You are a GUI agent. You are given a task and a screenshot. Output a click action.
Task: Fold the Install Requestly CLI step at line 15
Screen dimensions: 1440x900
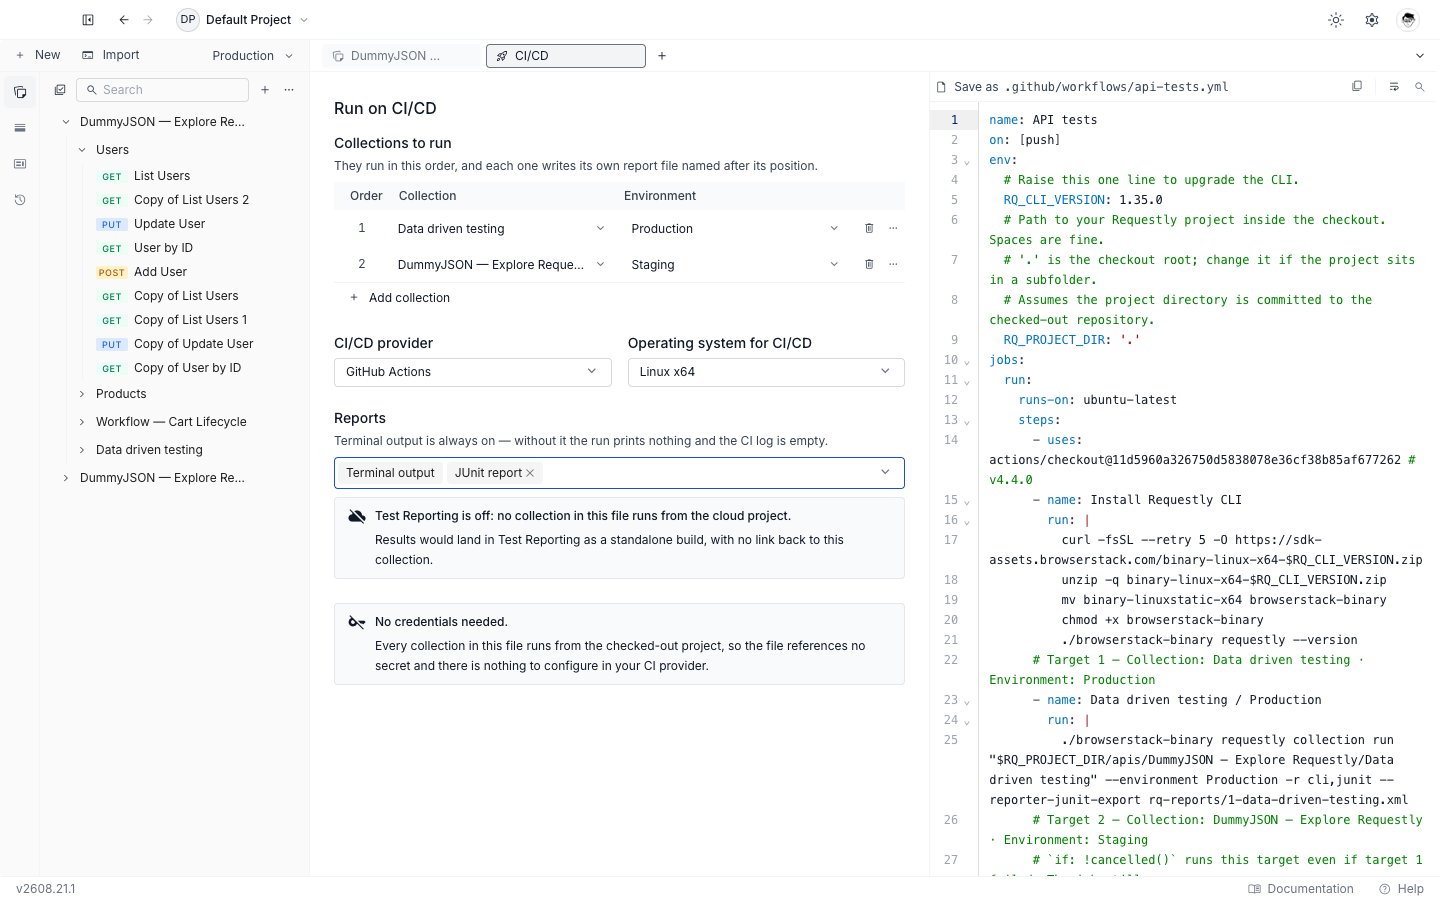point(967,501)
